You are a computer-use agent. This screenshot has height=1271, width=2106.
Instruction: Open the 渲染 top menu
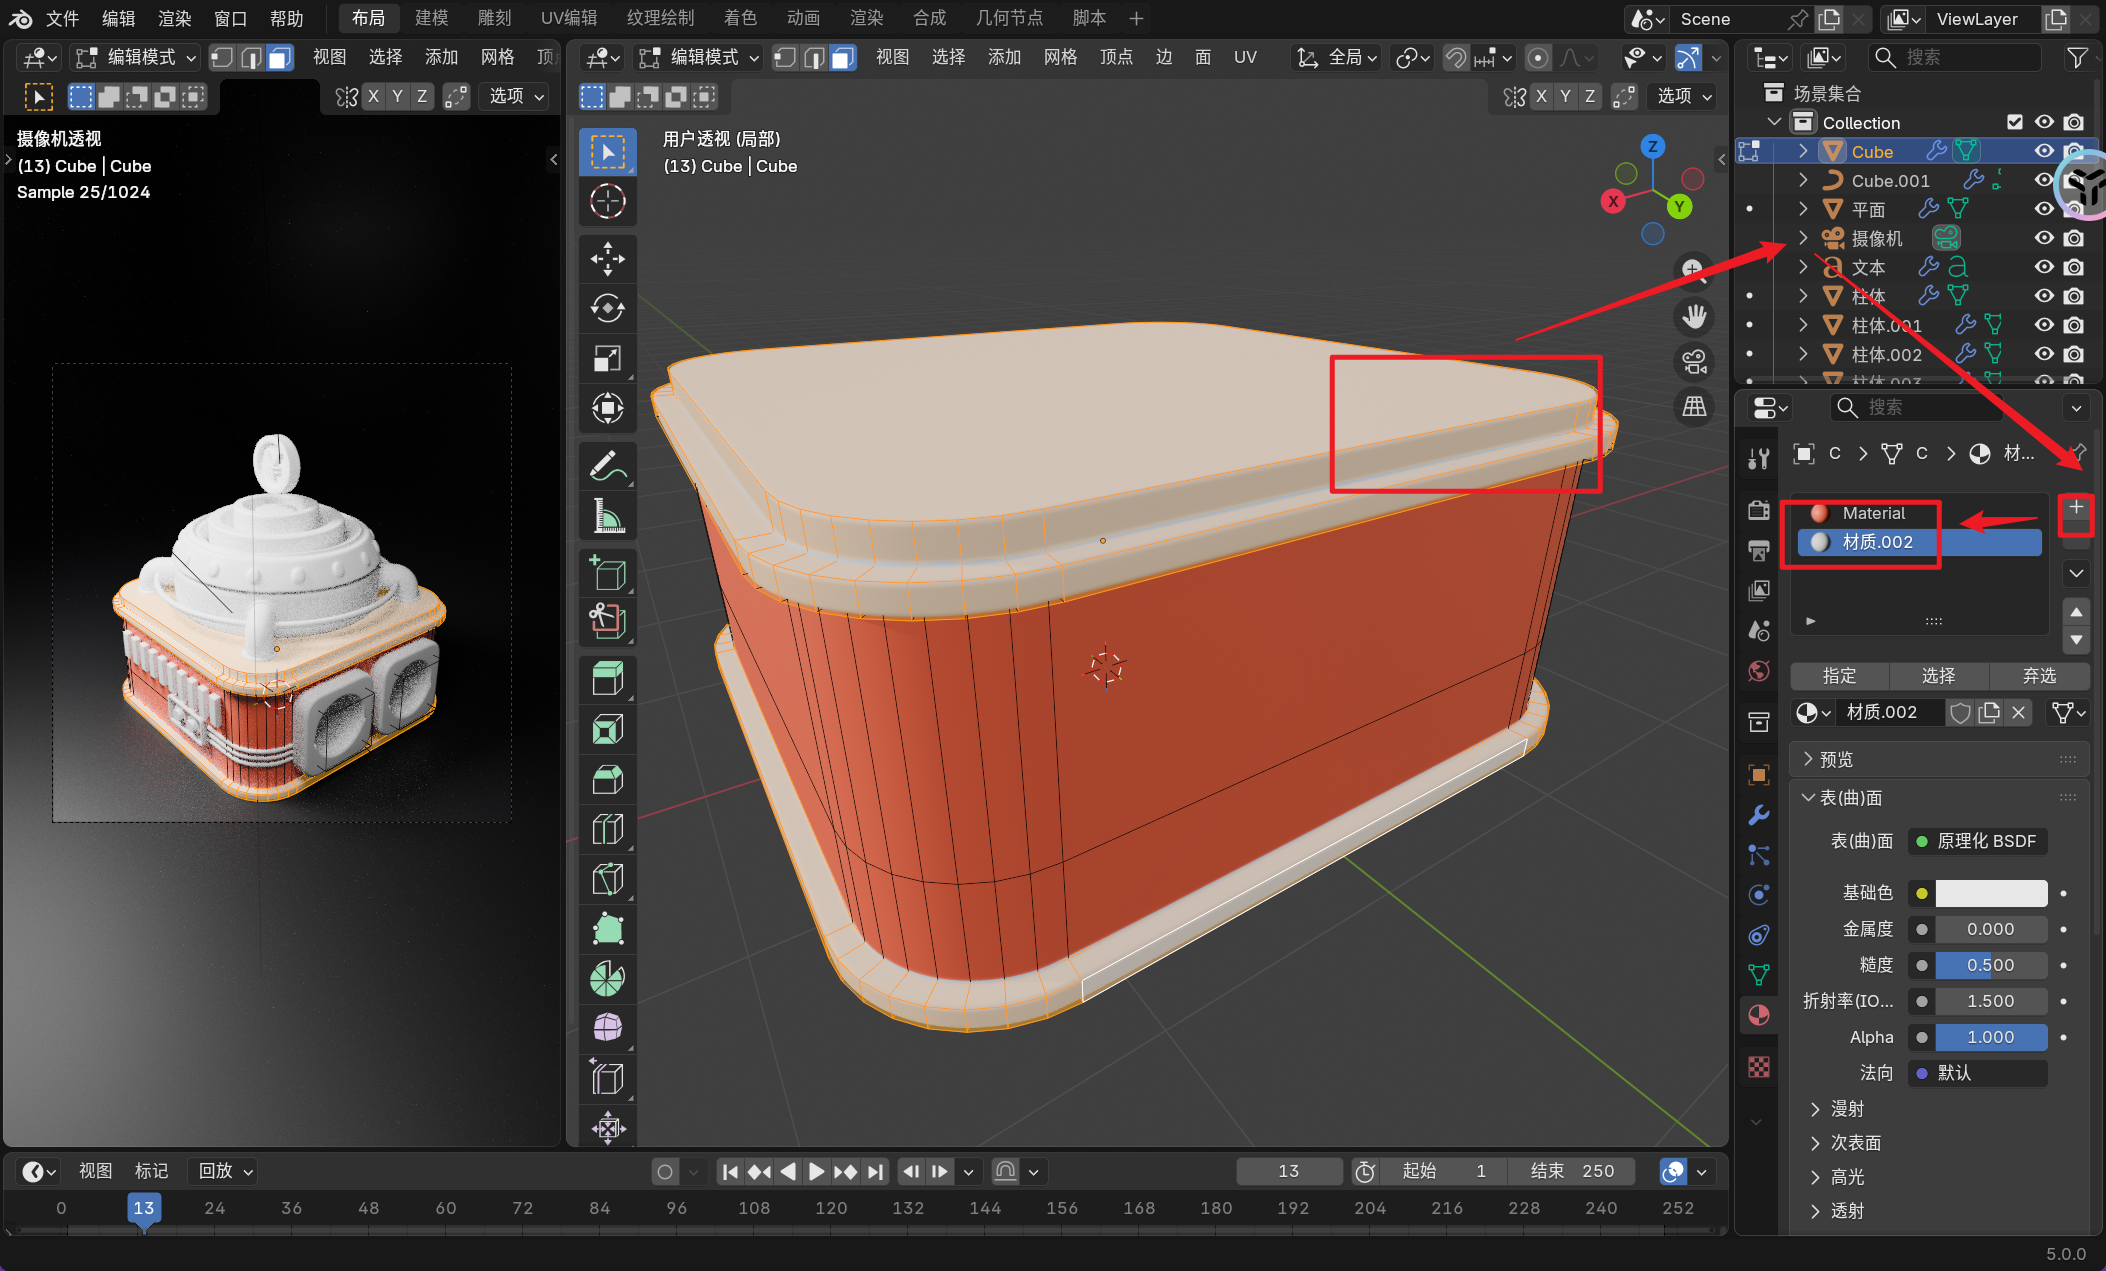tap(174, 18)
